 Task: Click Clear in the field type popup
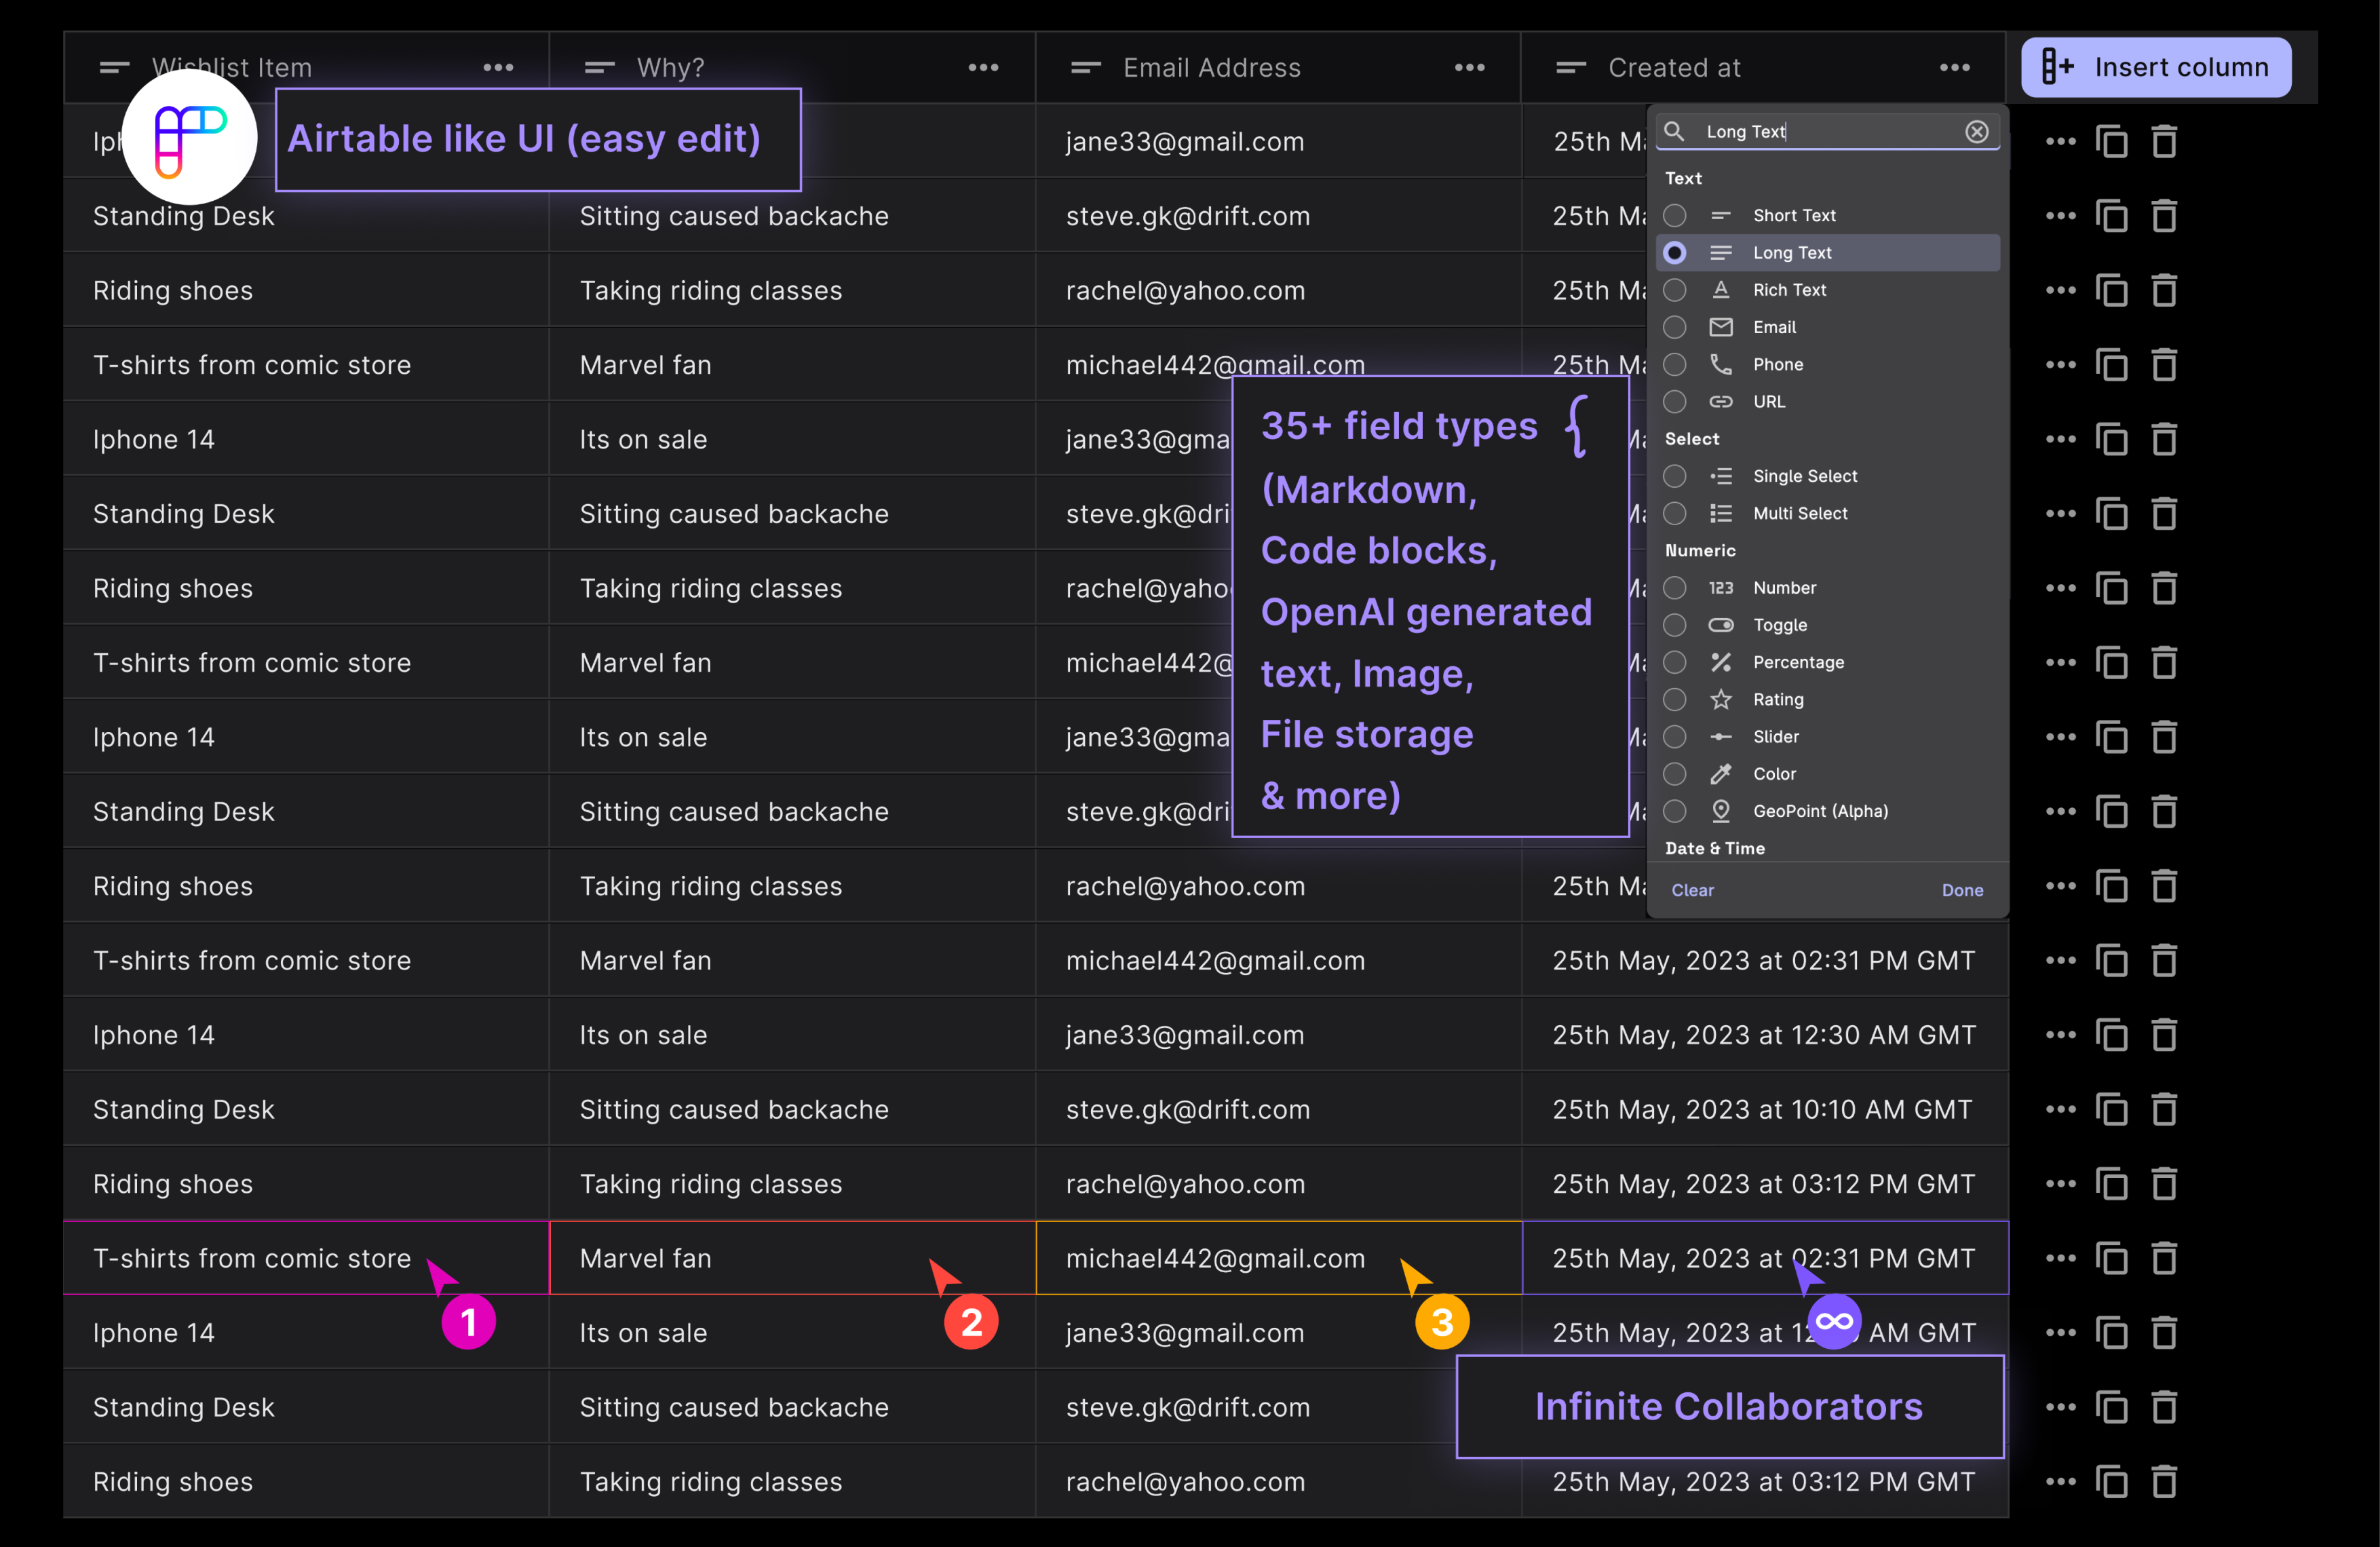coord(1692,890)
